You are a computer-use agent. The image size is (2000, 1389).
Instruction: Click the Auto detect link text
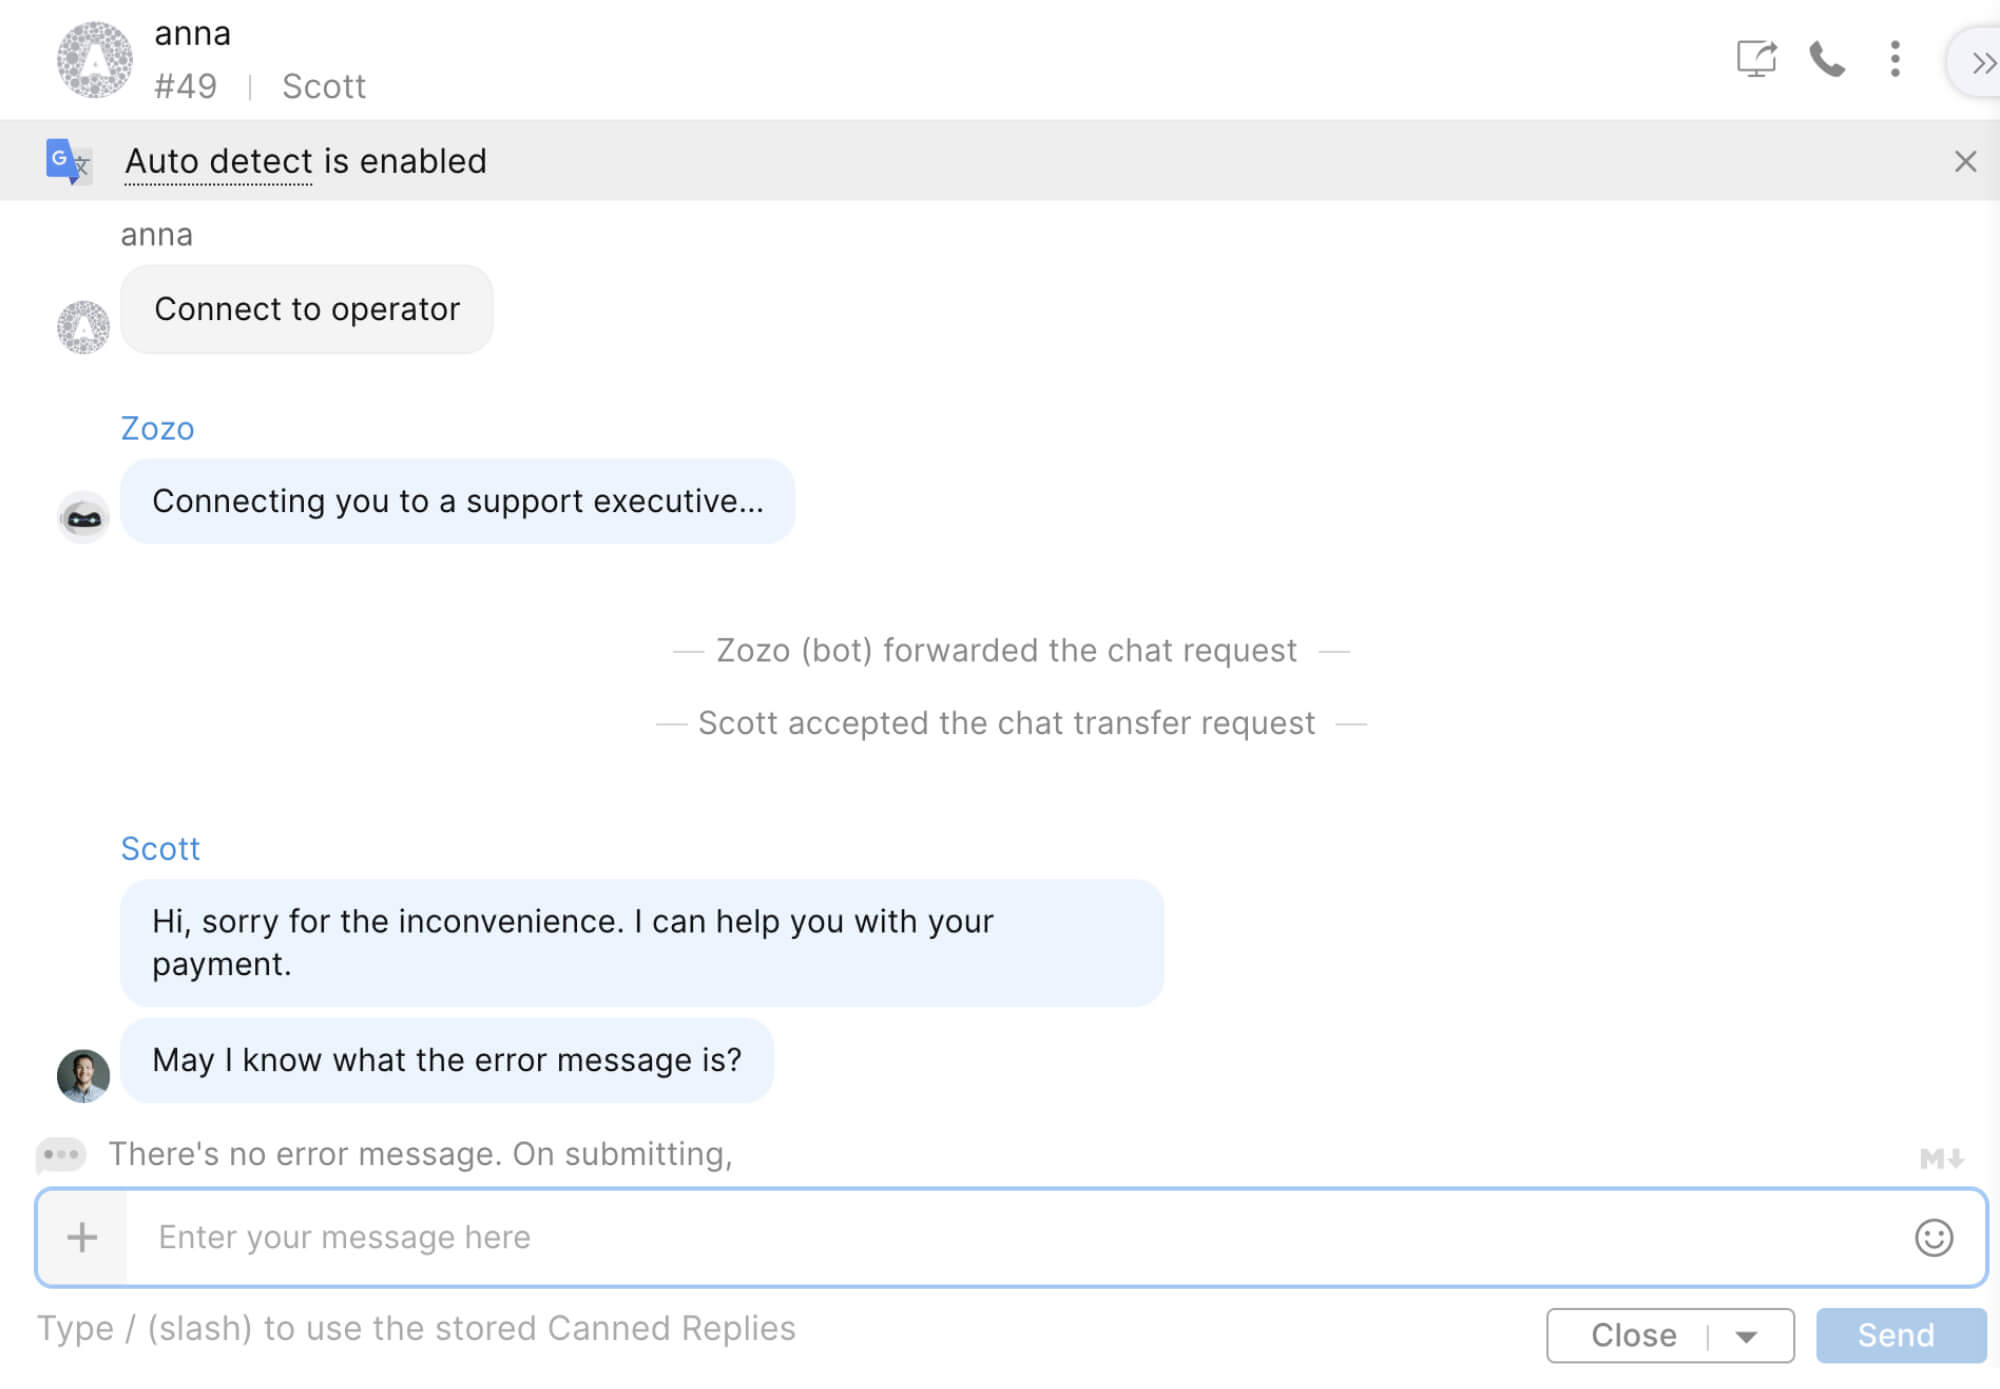(219, 161)
